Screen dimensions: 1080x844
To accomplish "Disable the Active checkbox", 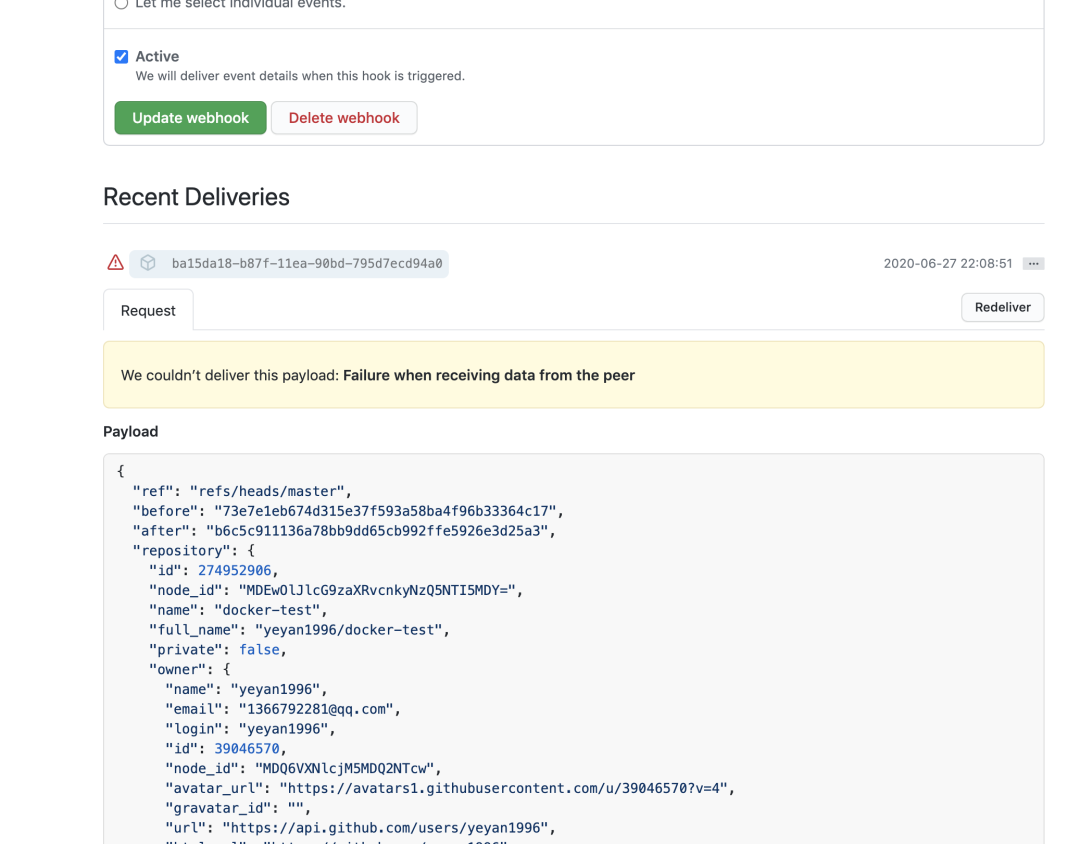I will pos(121,56).
